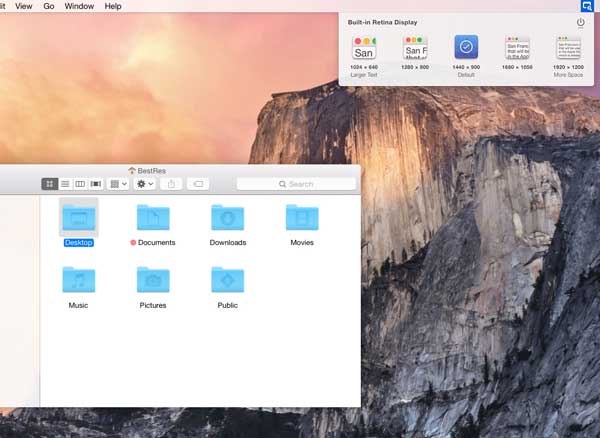The height and width of the screenshot is (438, 600).
Task: Click the Share toolbar button
Action: tap(171, 184)
